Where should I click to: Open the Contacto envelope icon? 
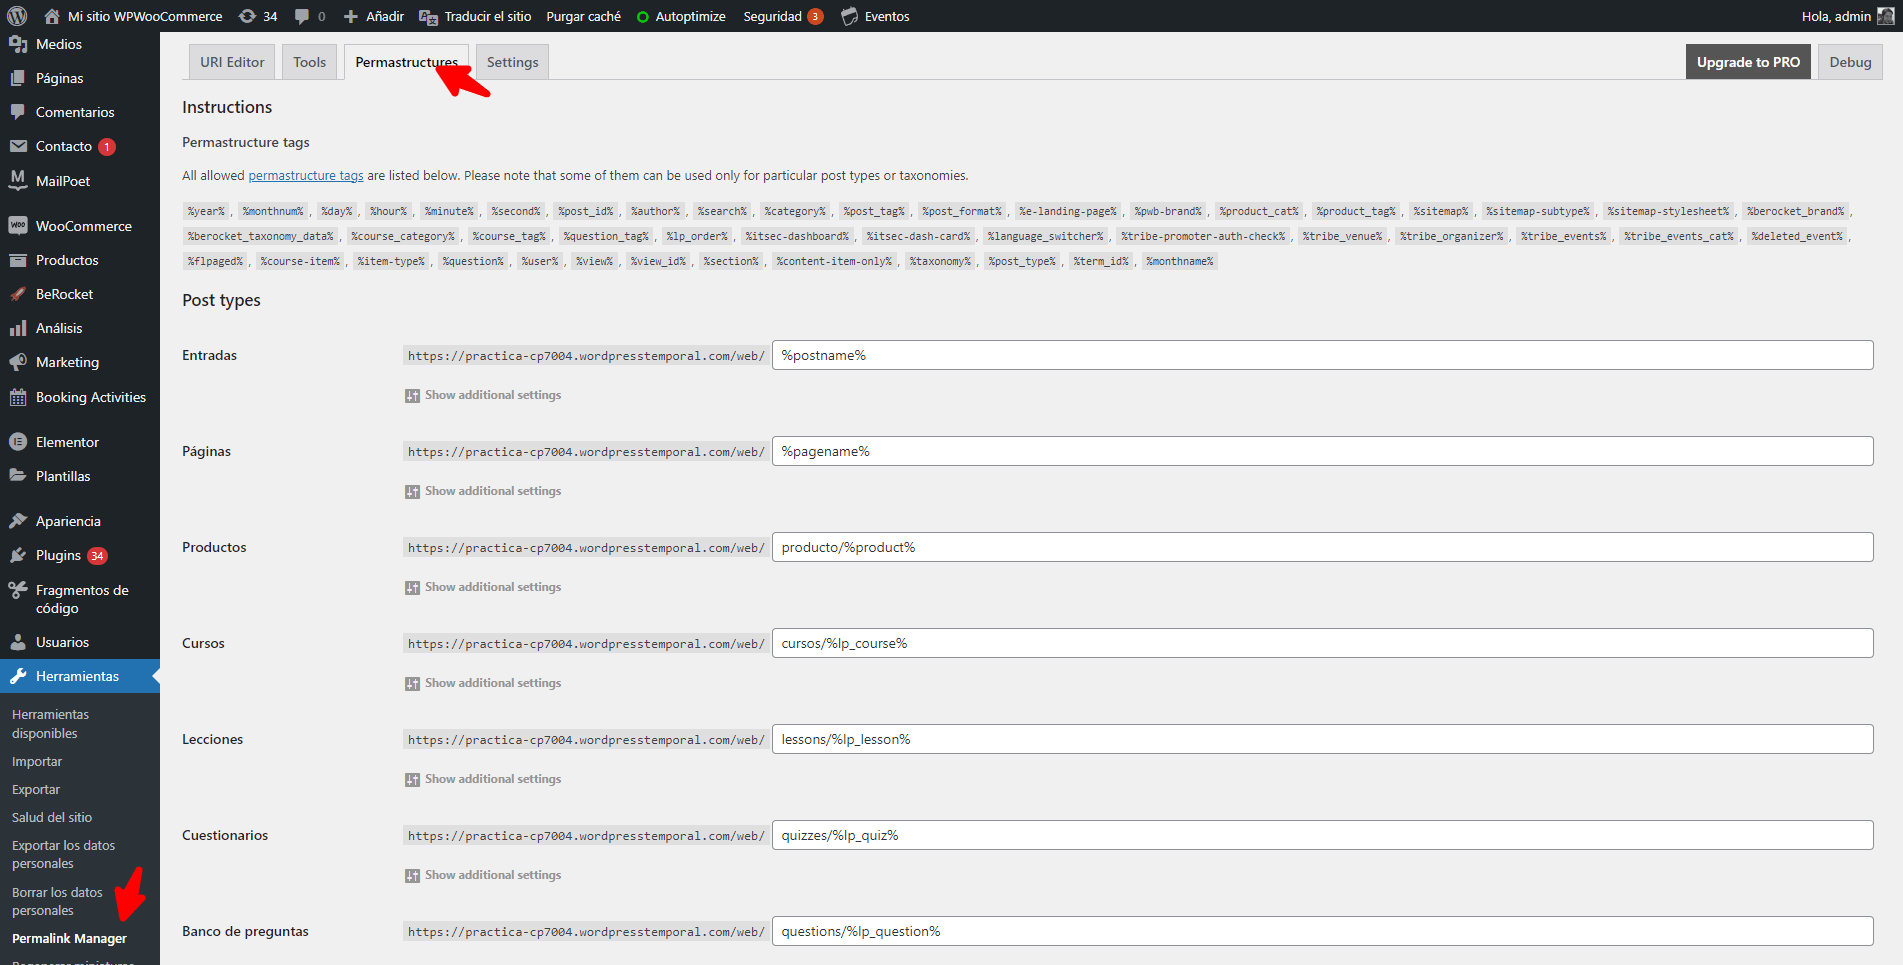click(x=18, y=146)
